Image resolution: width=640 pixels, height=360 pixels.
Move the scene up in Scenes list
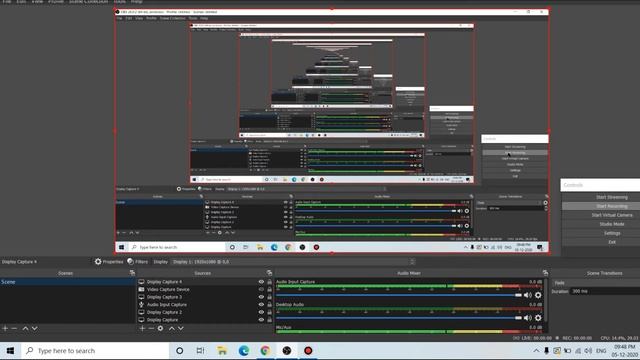[x=25, y=328]
